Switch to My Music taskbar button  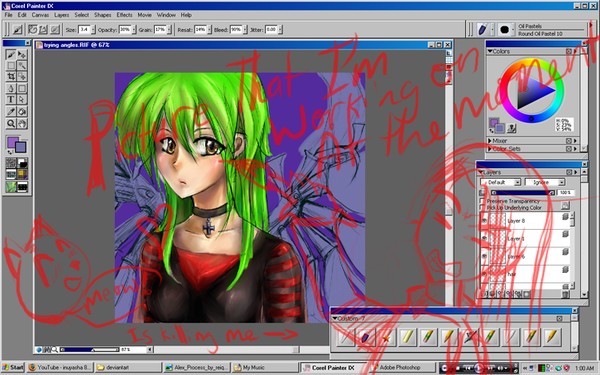pos(264,367)
